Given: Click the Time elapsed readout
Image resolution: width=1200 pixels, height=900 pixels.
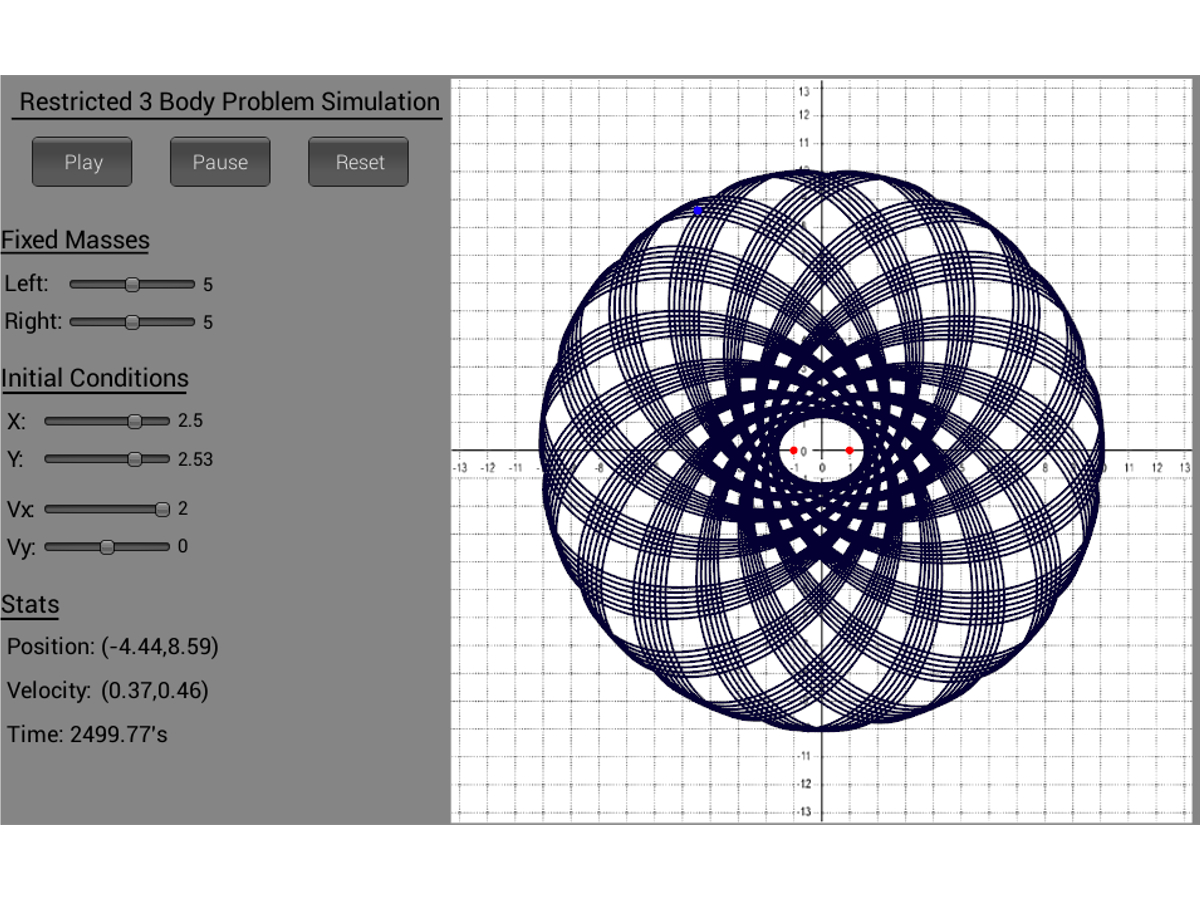Looking at the screenshot, I should [87, 735].
